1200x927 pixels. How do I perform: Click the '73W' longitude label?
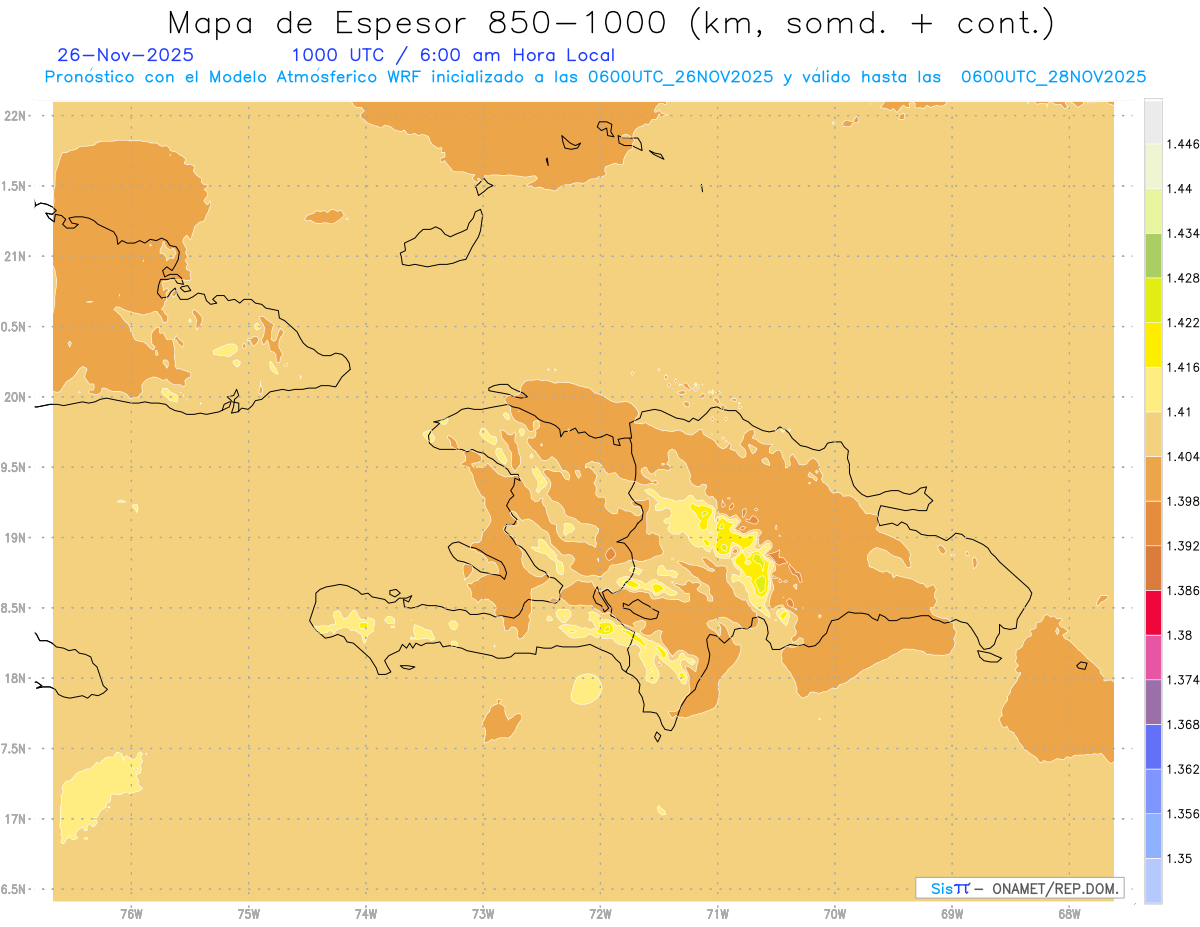483,914
